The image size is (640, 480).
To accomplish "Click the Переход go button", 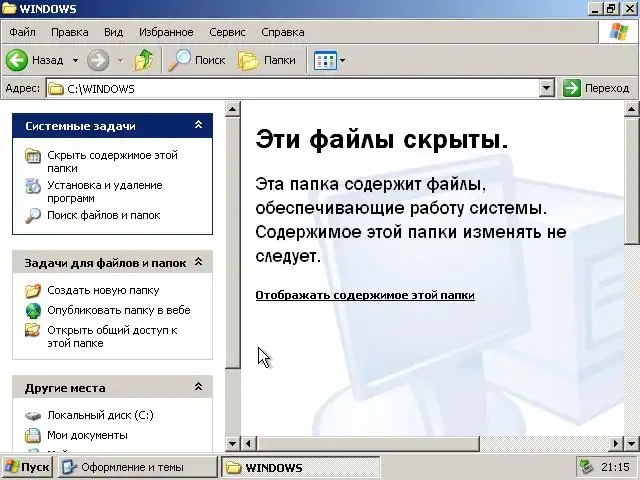I will point(596,88).
